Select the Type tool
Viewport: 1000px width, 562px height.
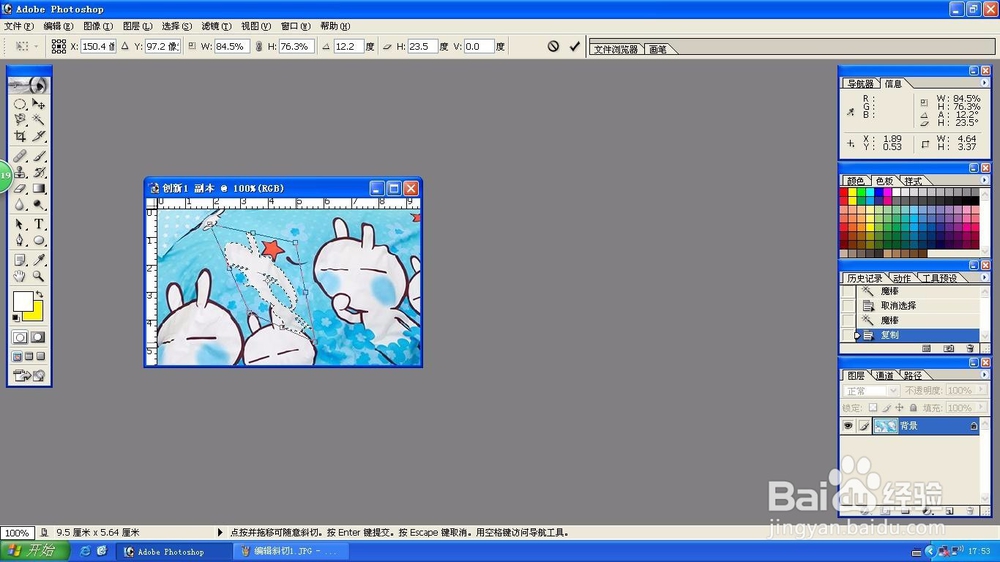39,224
